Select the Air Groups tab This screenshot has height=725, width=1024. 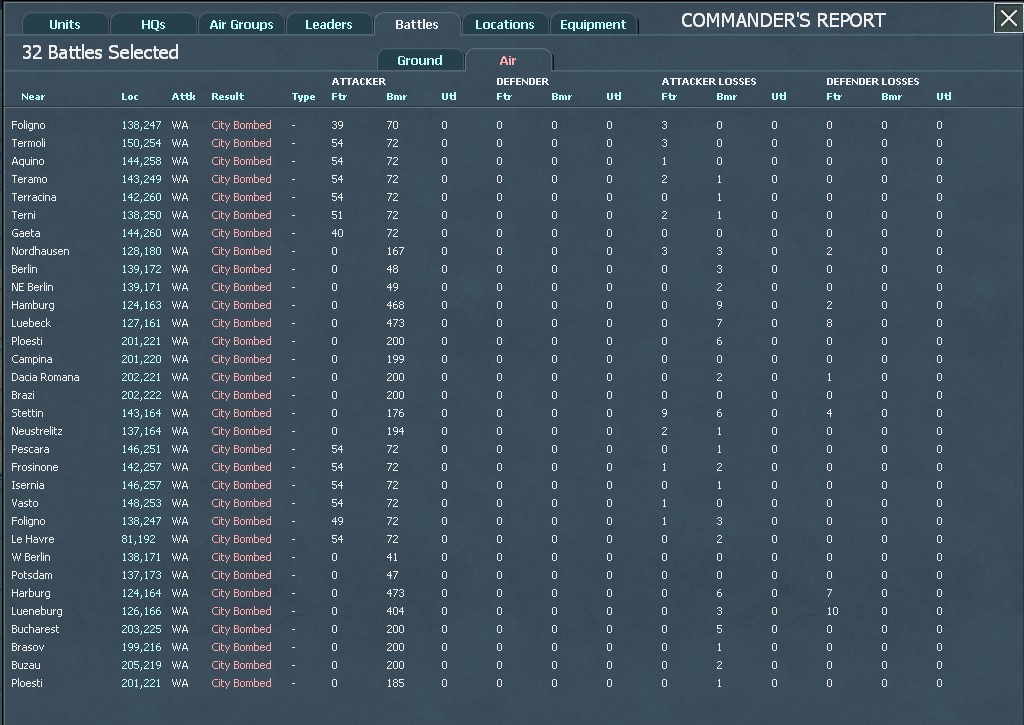(241, 25)
